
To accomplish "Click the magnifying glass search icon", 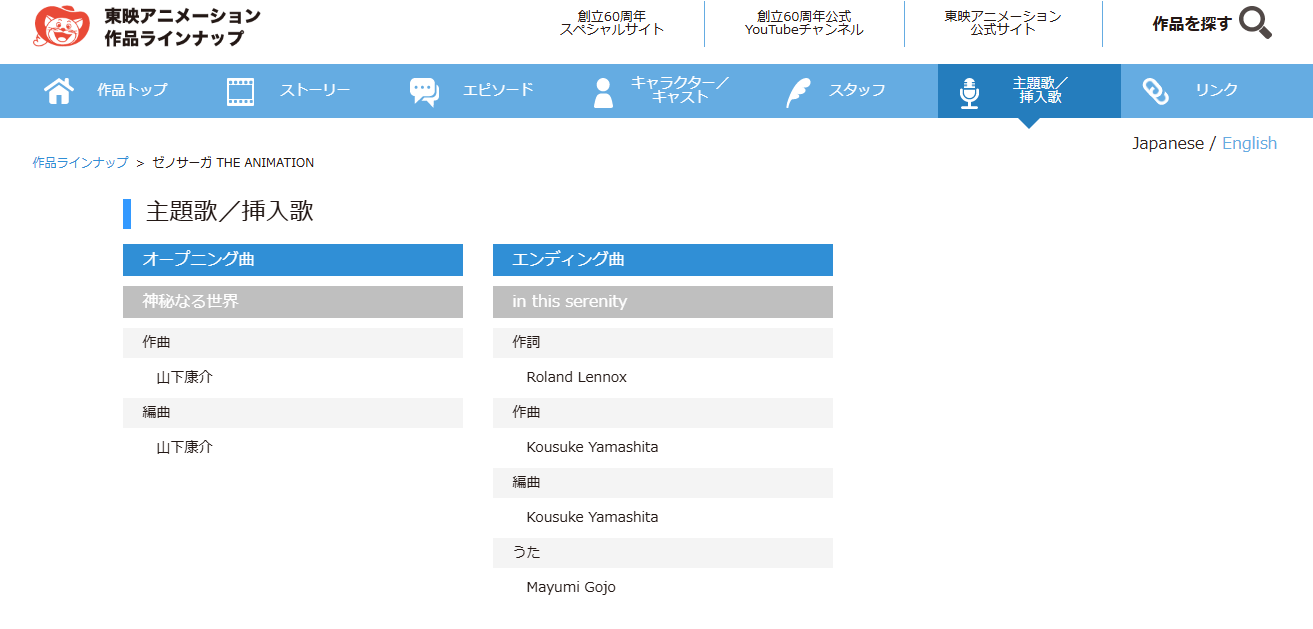I will 1255,23.
